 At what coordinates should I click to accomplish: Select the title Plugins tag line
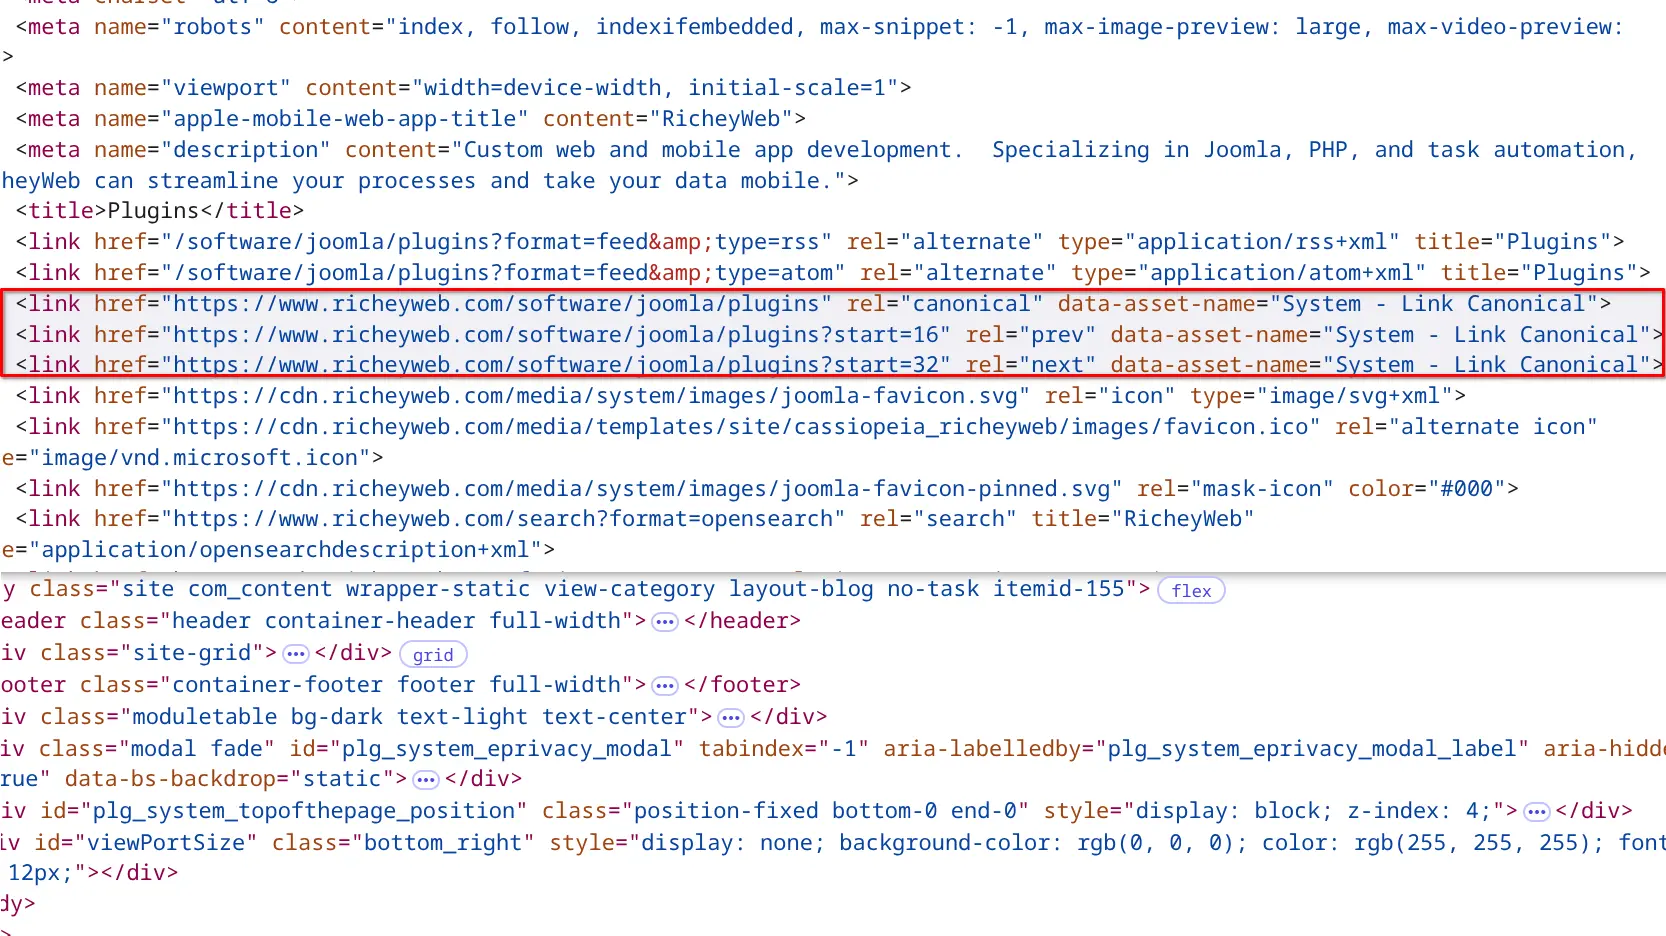[x=160, y=211]
